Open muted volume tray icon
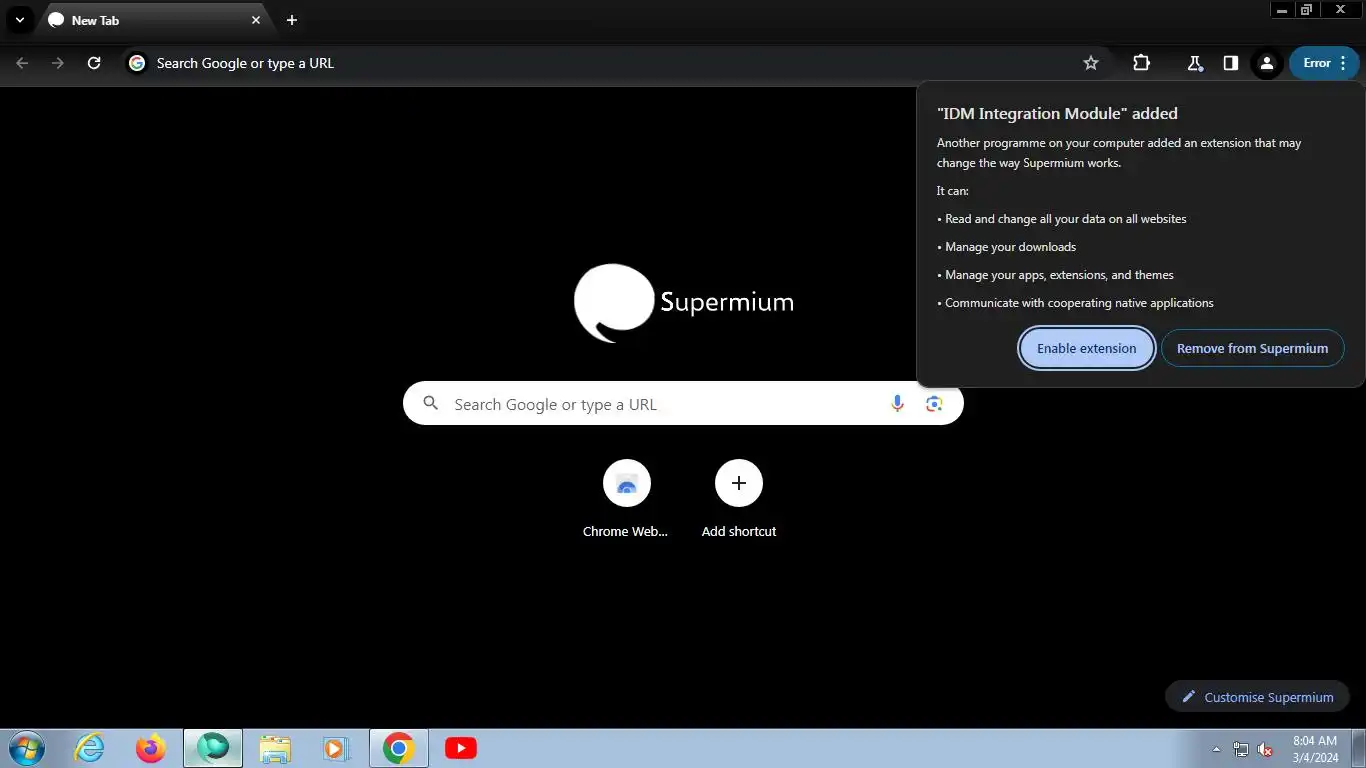Viewport: 1366px width, 768px height. [1265, 749]
